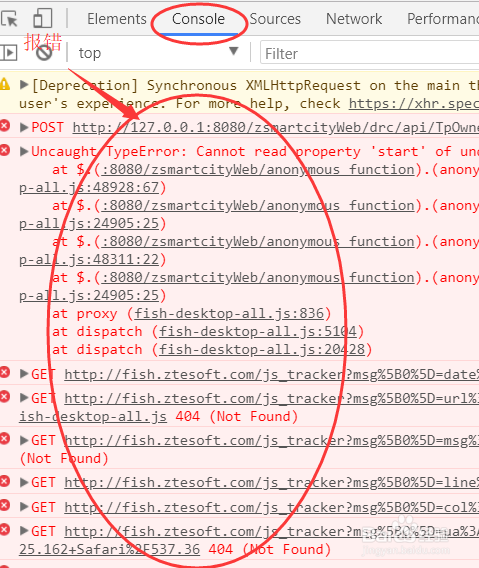This screenshot has width=479, height=568.
Task: Expand the GET js_tracker ua error
Action: coord(24,531)
